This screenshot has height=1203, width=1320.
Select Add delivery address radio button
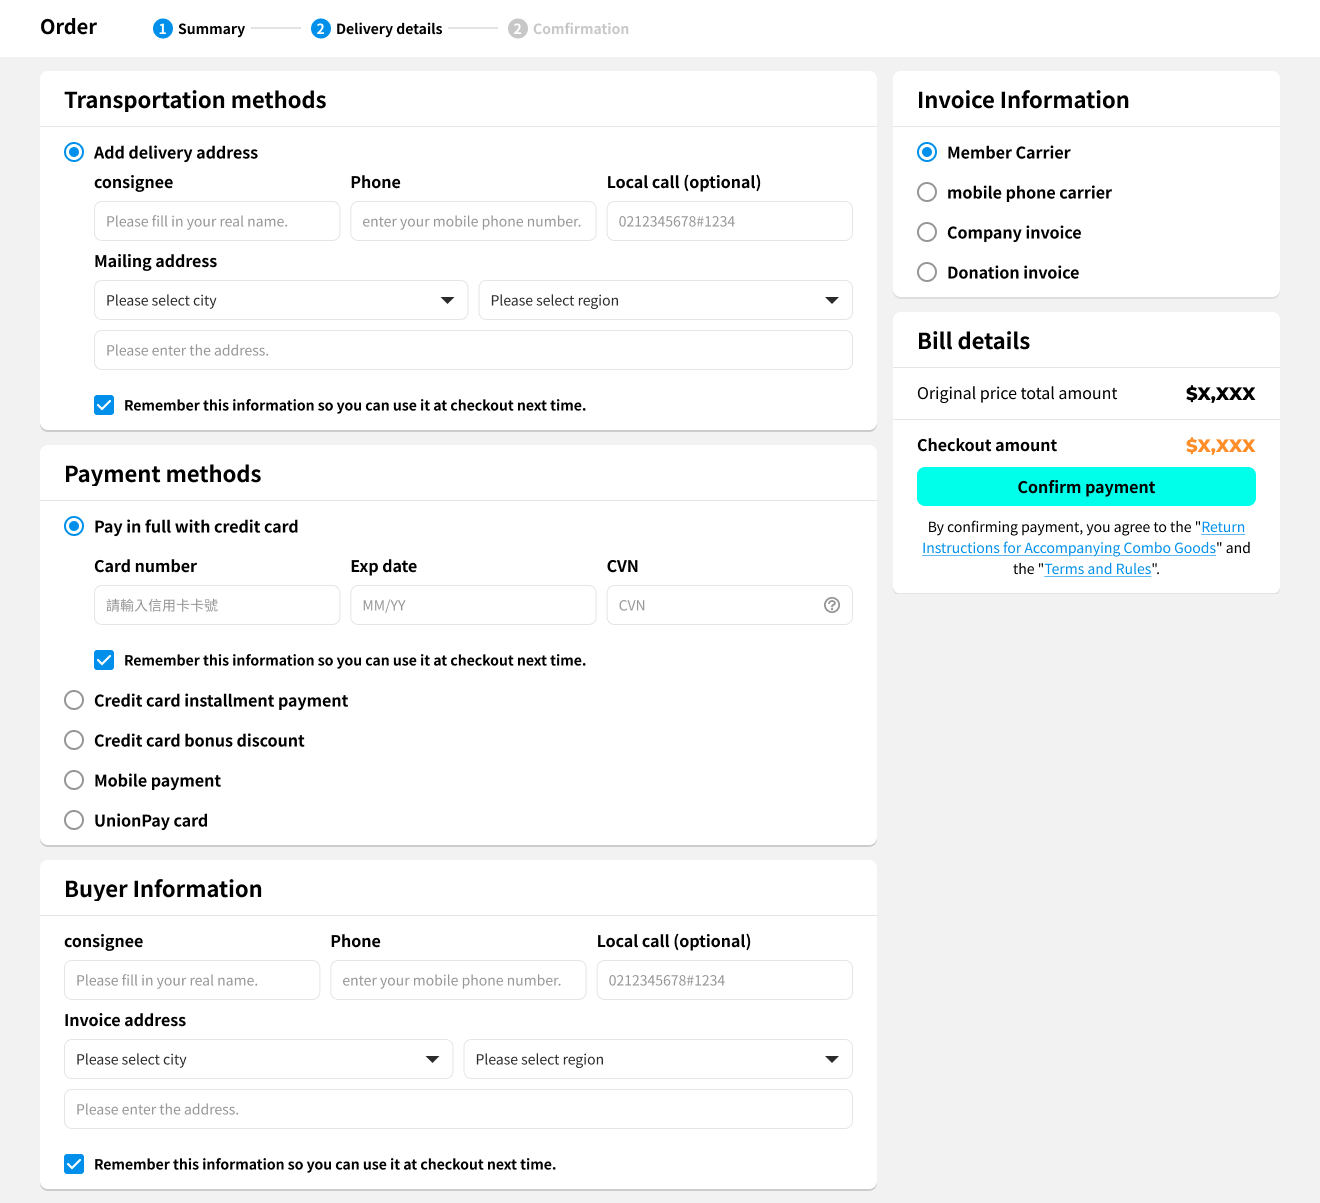click(74, 152)
